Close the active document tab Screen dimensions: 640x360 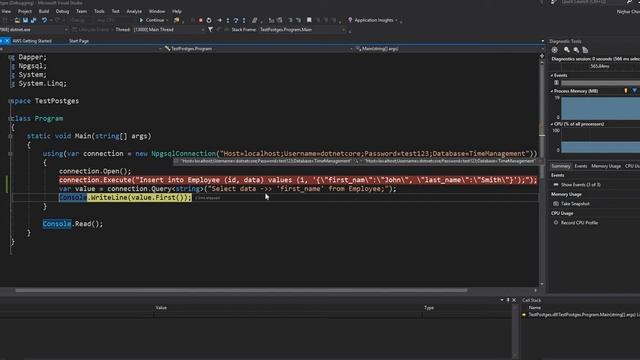pyautogui.click(x=7, y=41)
